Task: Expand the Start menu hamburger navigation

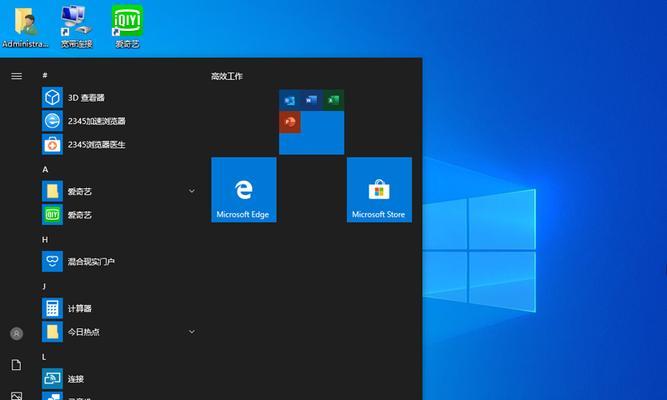Action: (x=17, y=76)
